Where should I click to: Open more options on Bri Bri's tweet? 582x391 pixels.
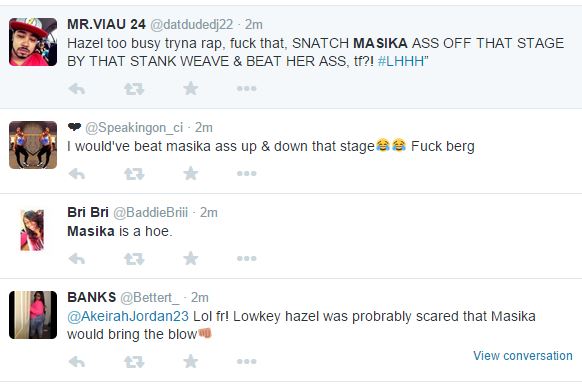click(246, 258)
